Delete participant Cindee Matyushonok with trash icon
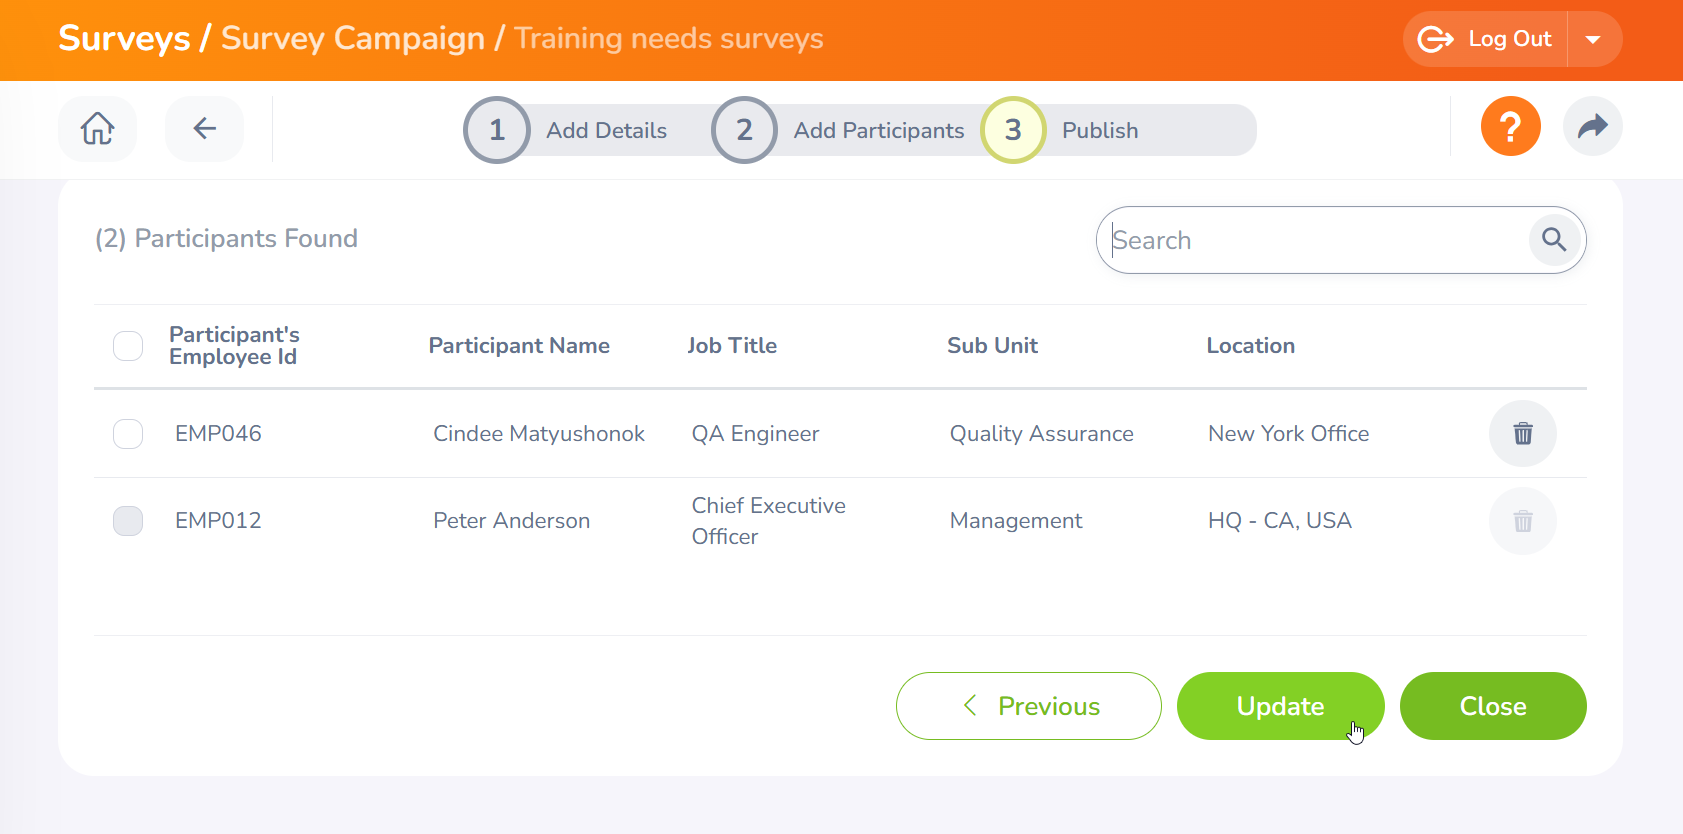Image resolution: width=1683 pixels, height=834 pixels. pos(1522,434)
